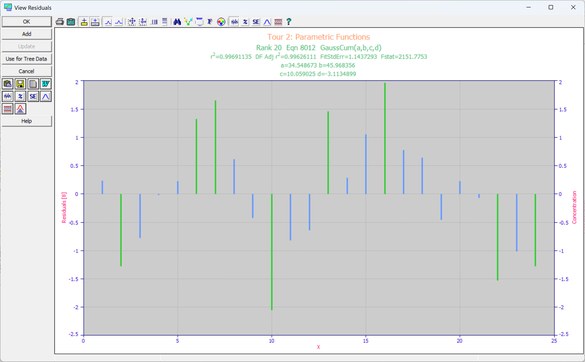Click the a=34.548673 b=45.968356 parameter line
The height and width of the screenshot is (362, 585).
coord(318,65)
